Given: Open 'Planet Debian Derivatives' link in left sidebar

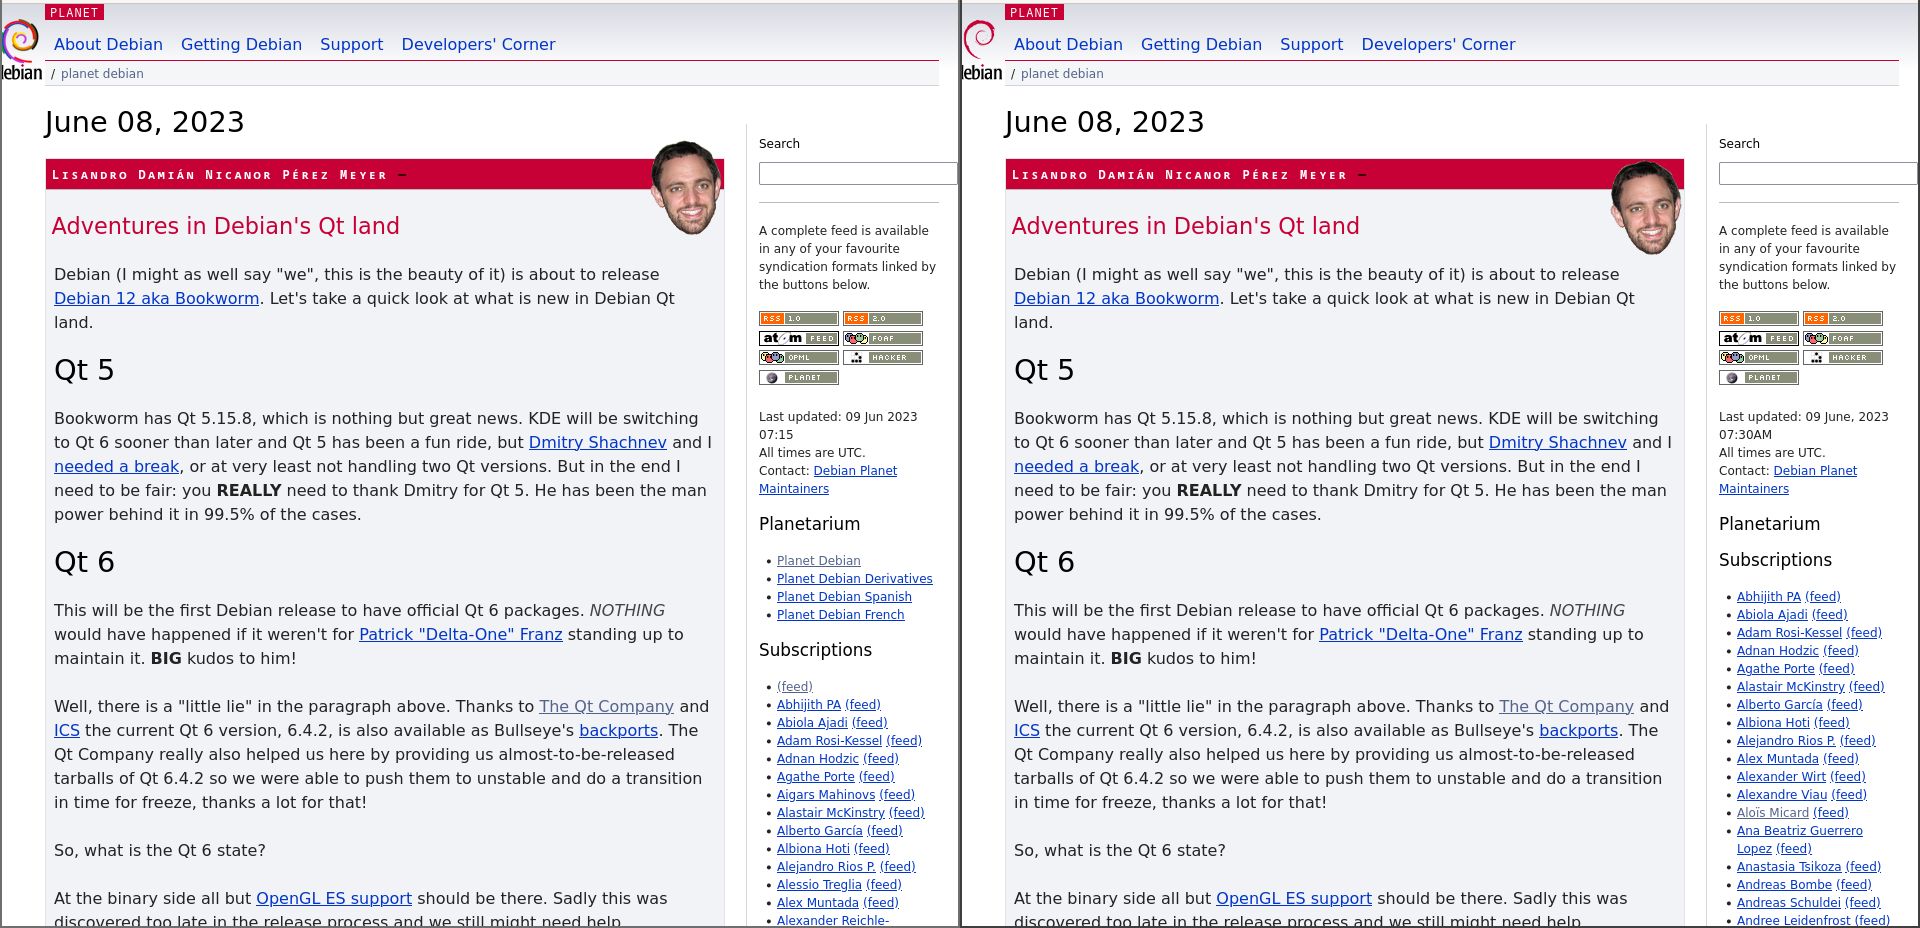Looking at the screenshot, I should coord(854,579).
